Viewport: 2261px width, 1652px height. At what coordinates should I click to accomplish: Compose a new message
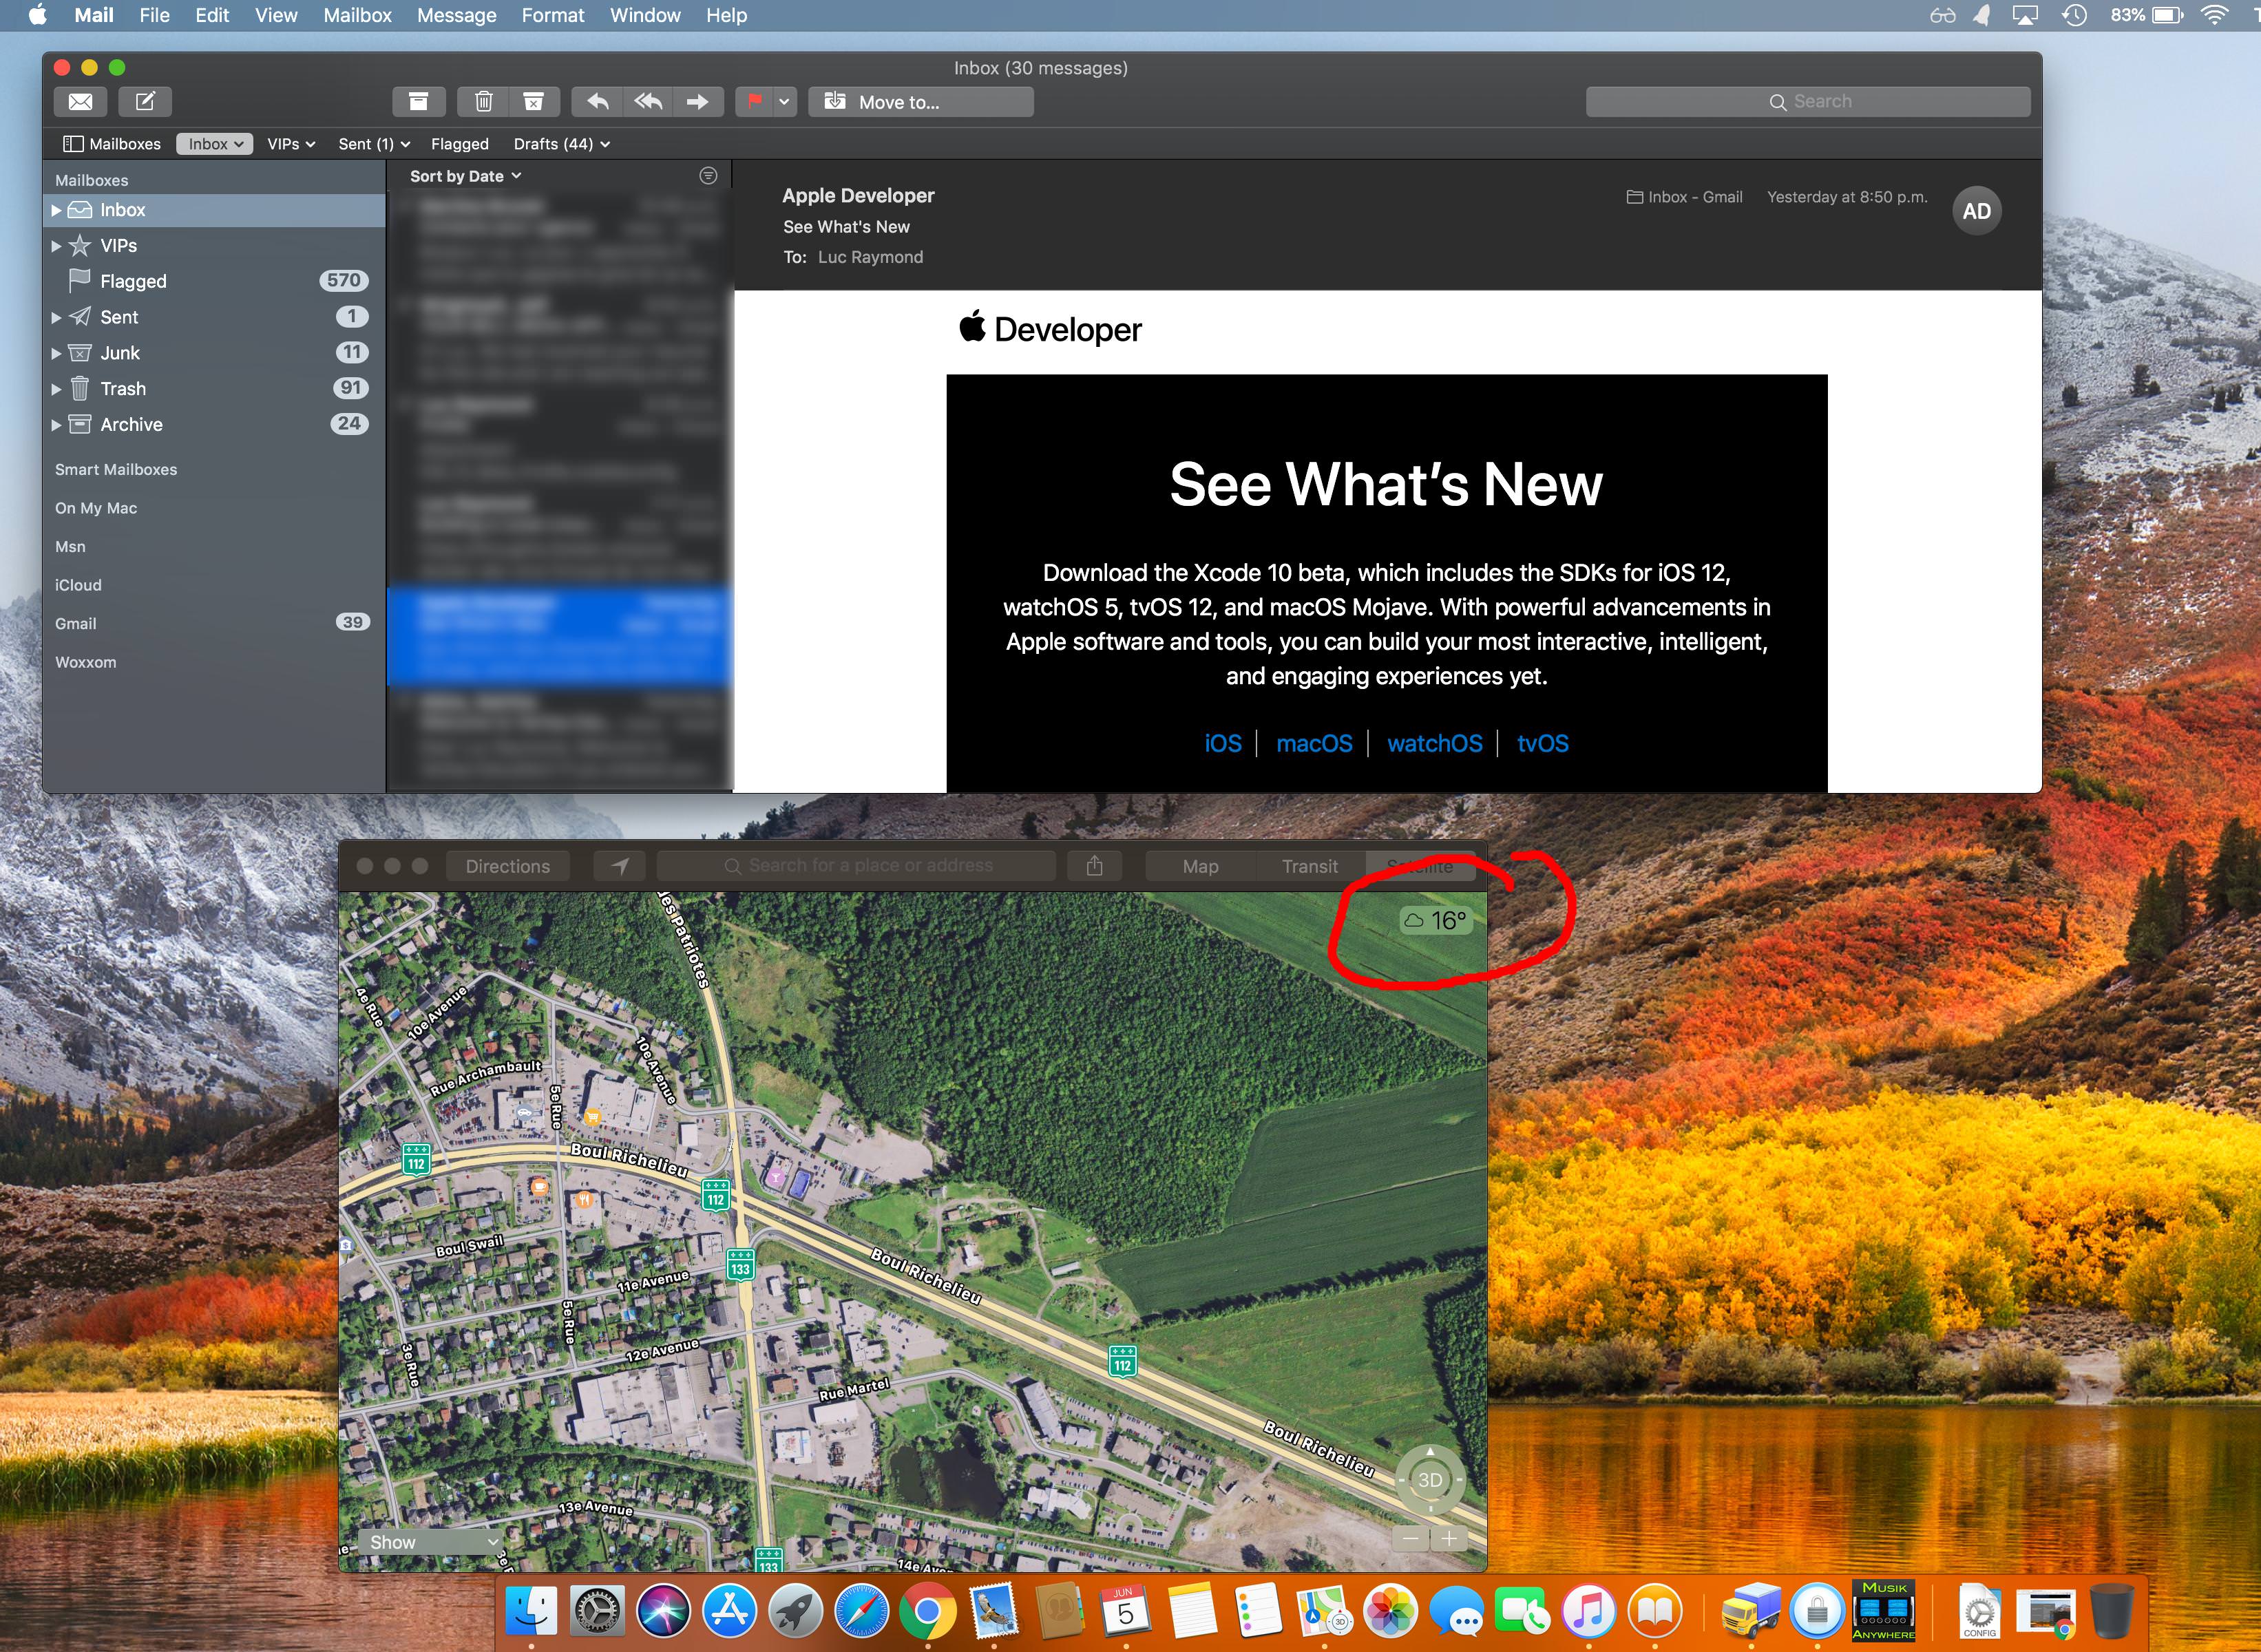(x=145, y=101)
